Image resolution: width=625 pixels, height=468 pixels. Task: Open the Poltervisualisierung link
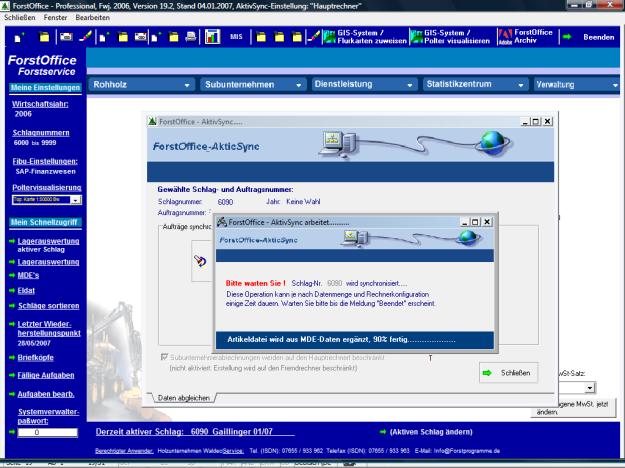click(x=47, y=187)
